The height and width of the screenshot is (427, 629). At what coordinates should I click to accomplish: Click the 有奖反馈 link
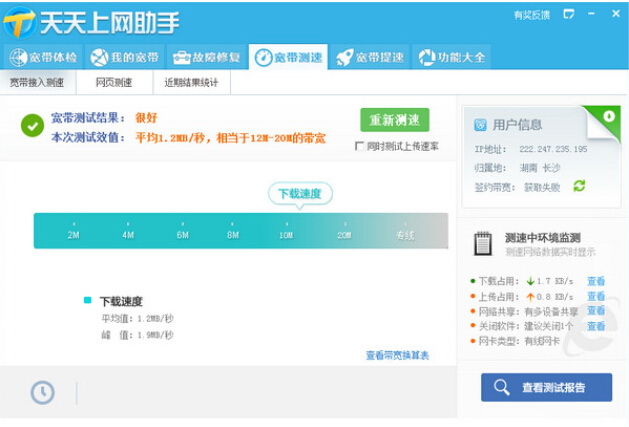click(x=532, y=15)
